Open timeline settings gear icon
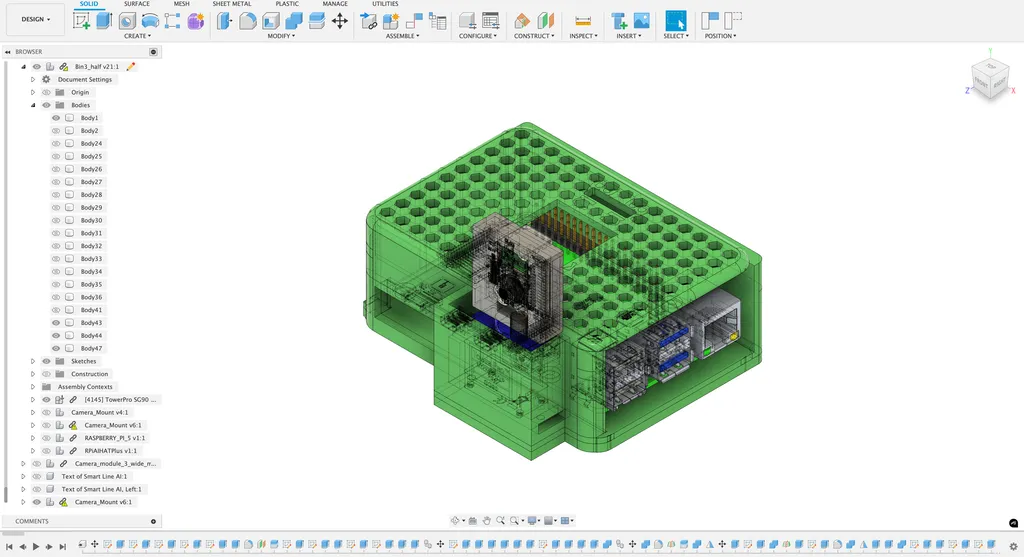This screenshot has height=557, width=1024. click(1013, 546)
